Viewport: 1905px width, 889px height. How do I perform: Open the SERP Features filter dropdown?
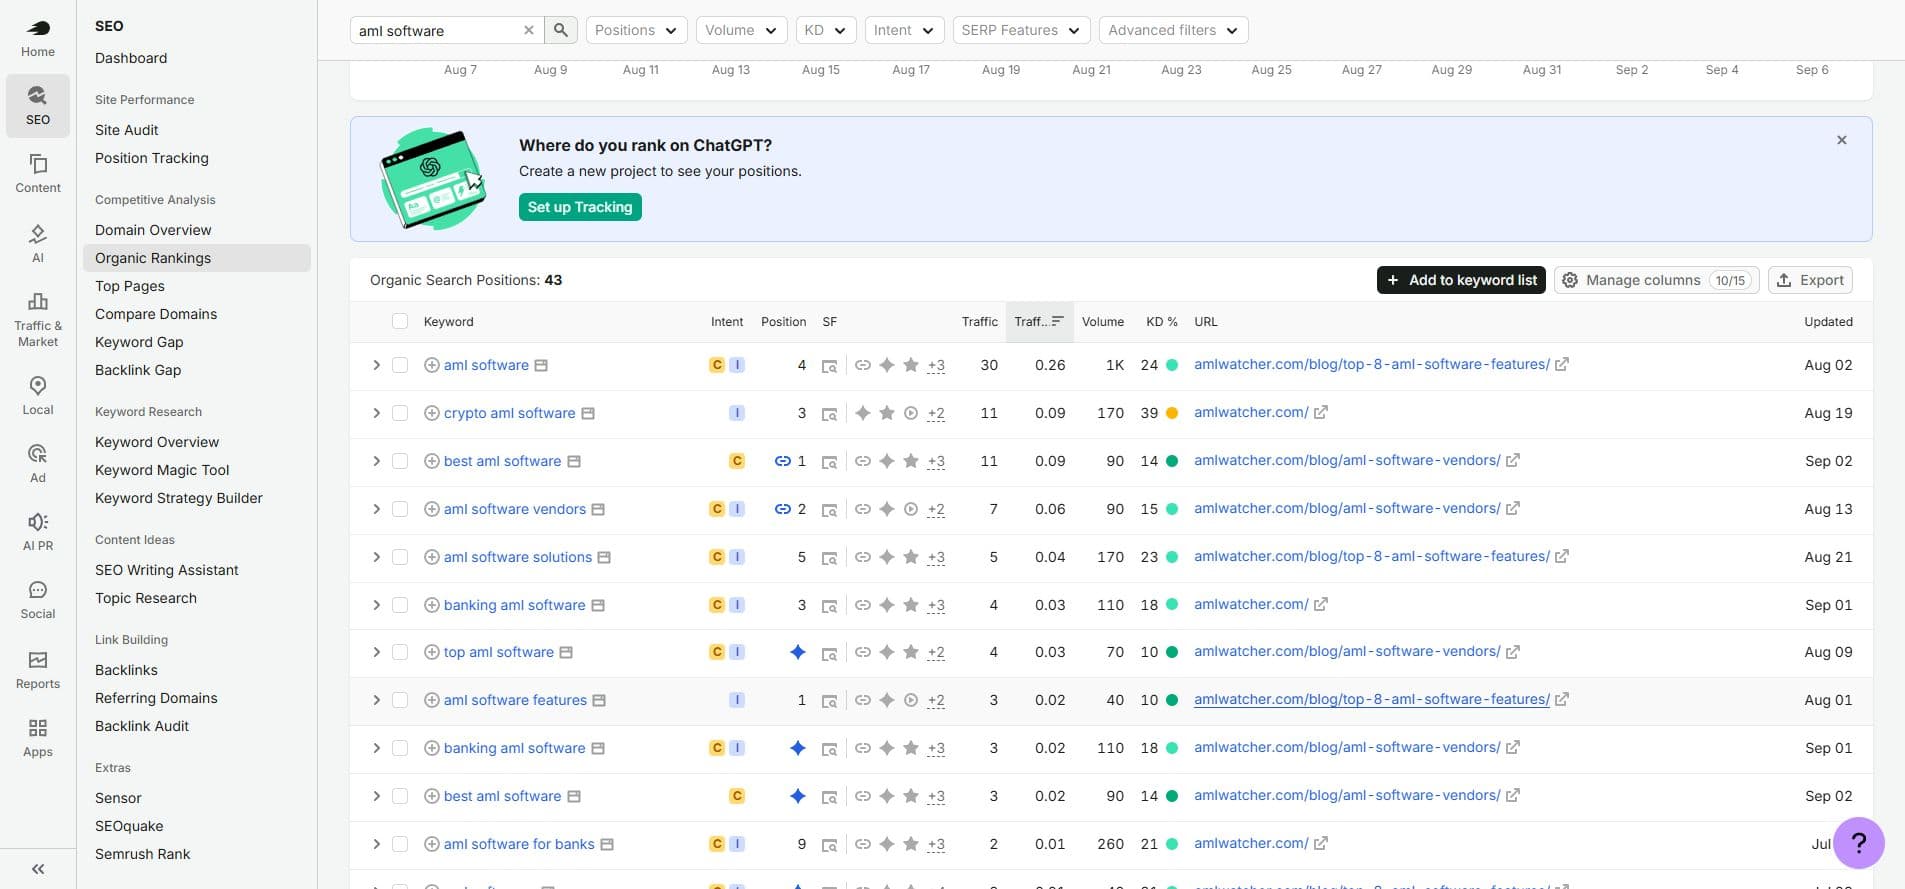tap(1021, 30)
